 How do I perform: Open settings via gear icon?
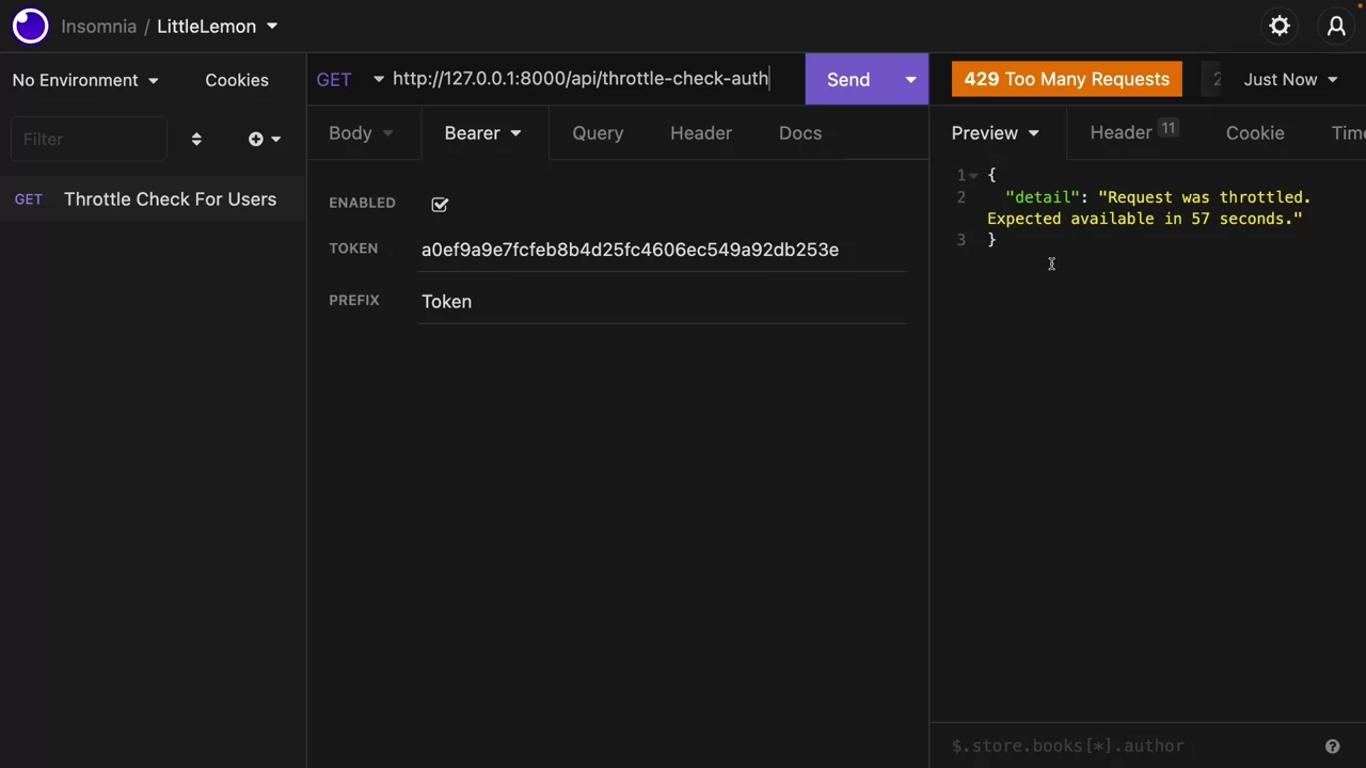click(1279, 27)
